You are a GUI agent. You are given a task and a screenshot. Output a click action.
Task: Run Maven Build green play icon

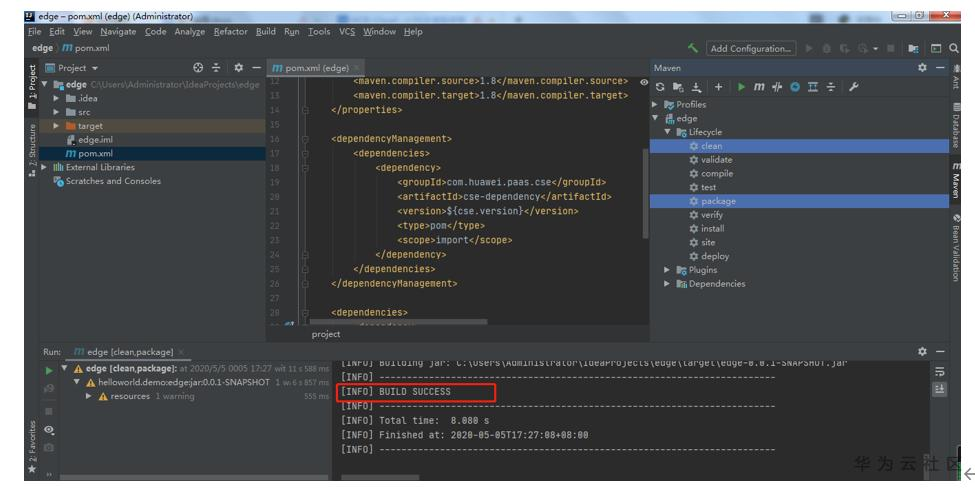[x=741, y=87]
